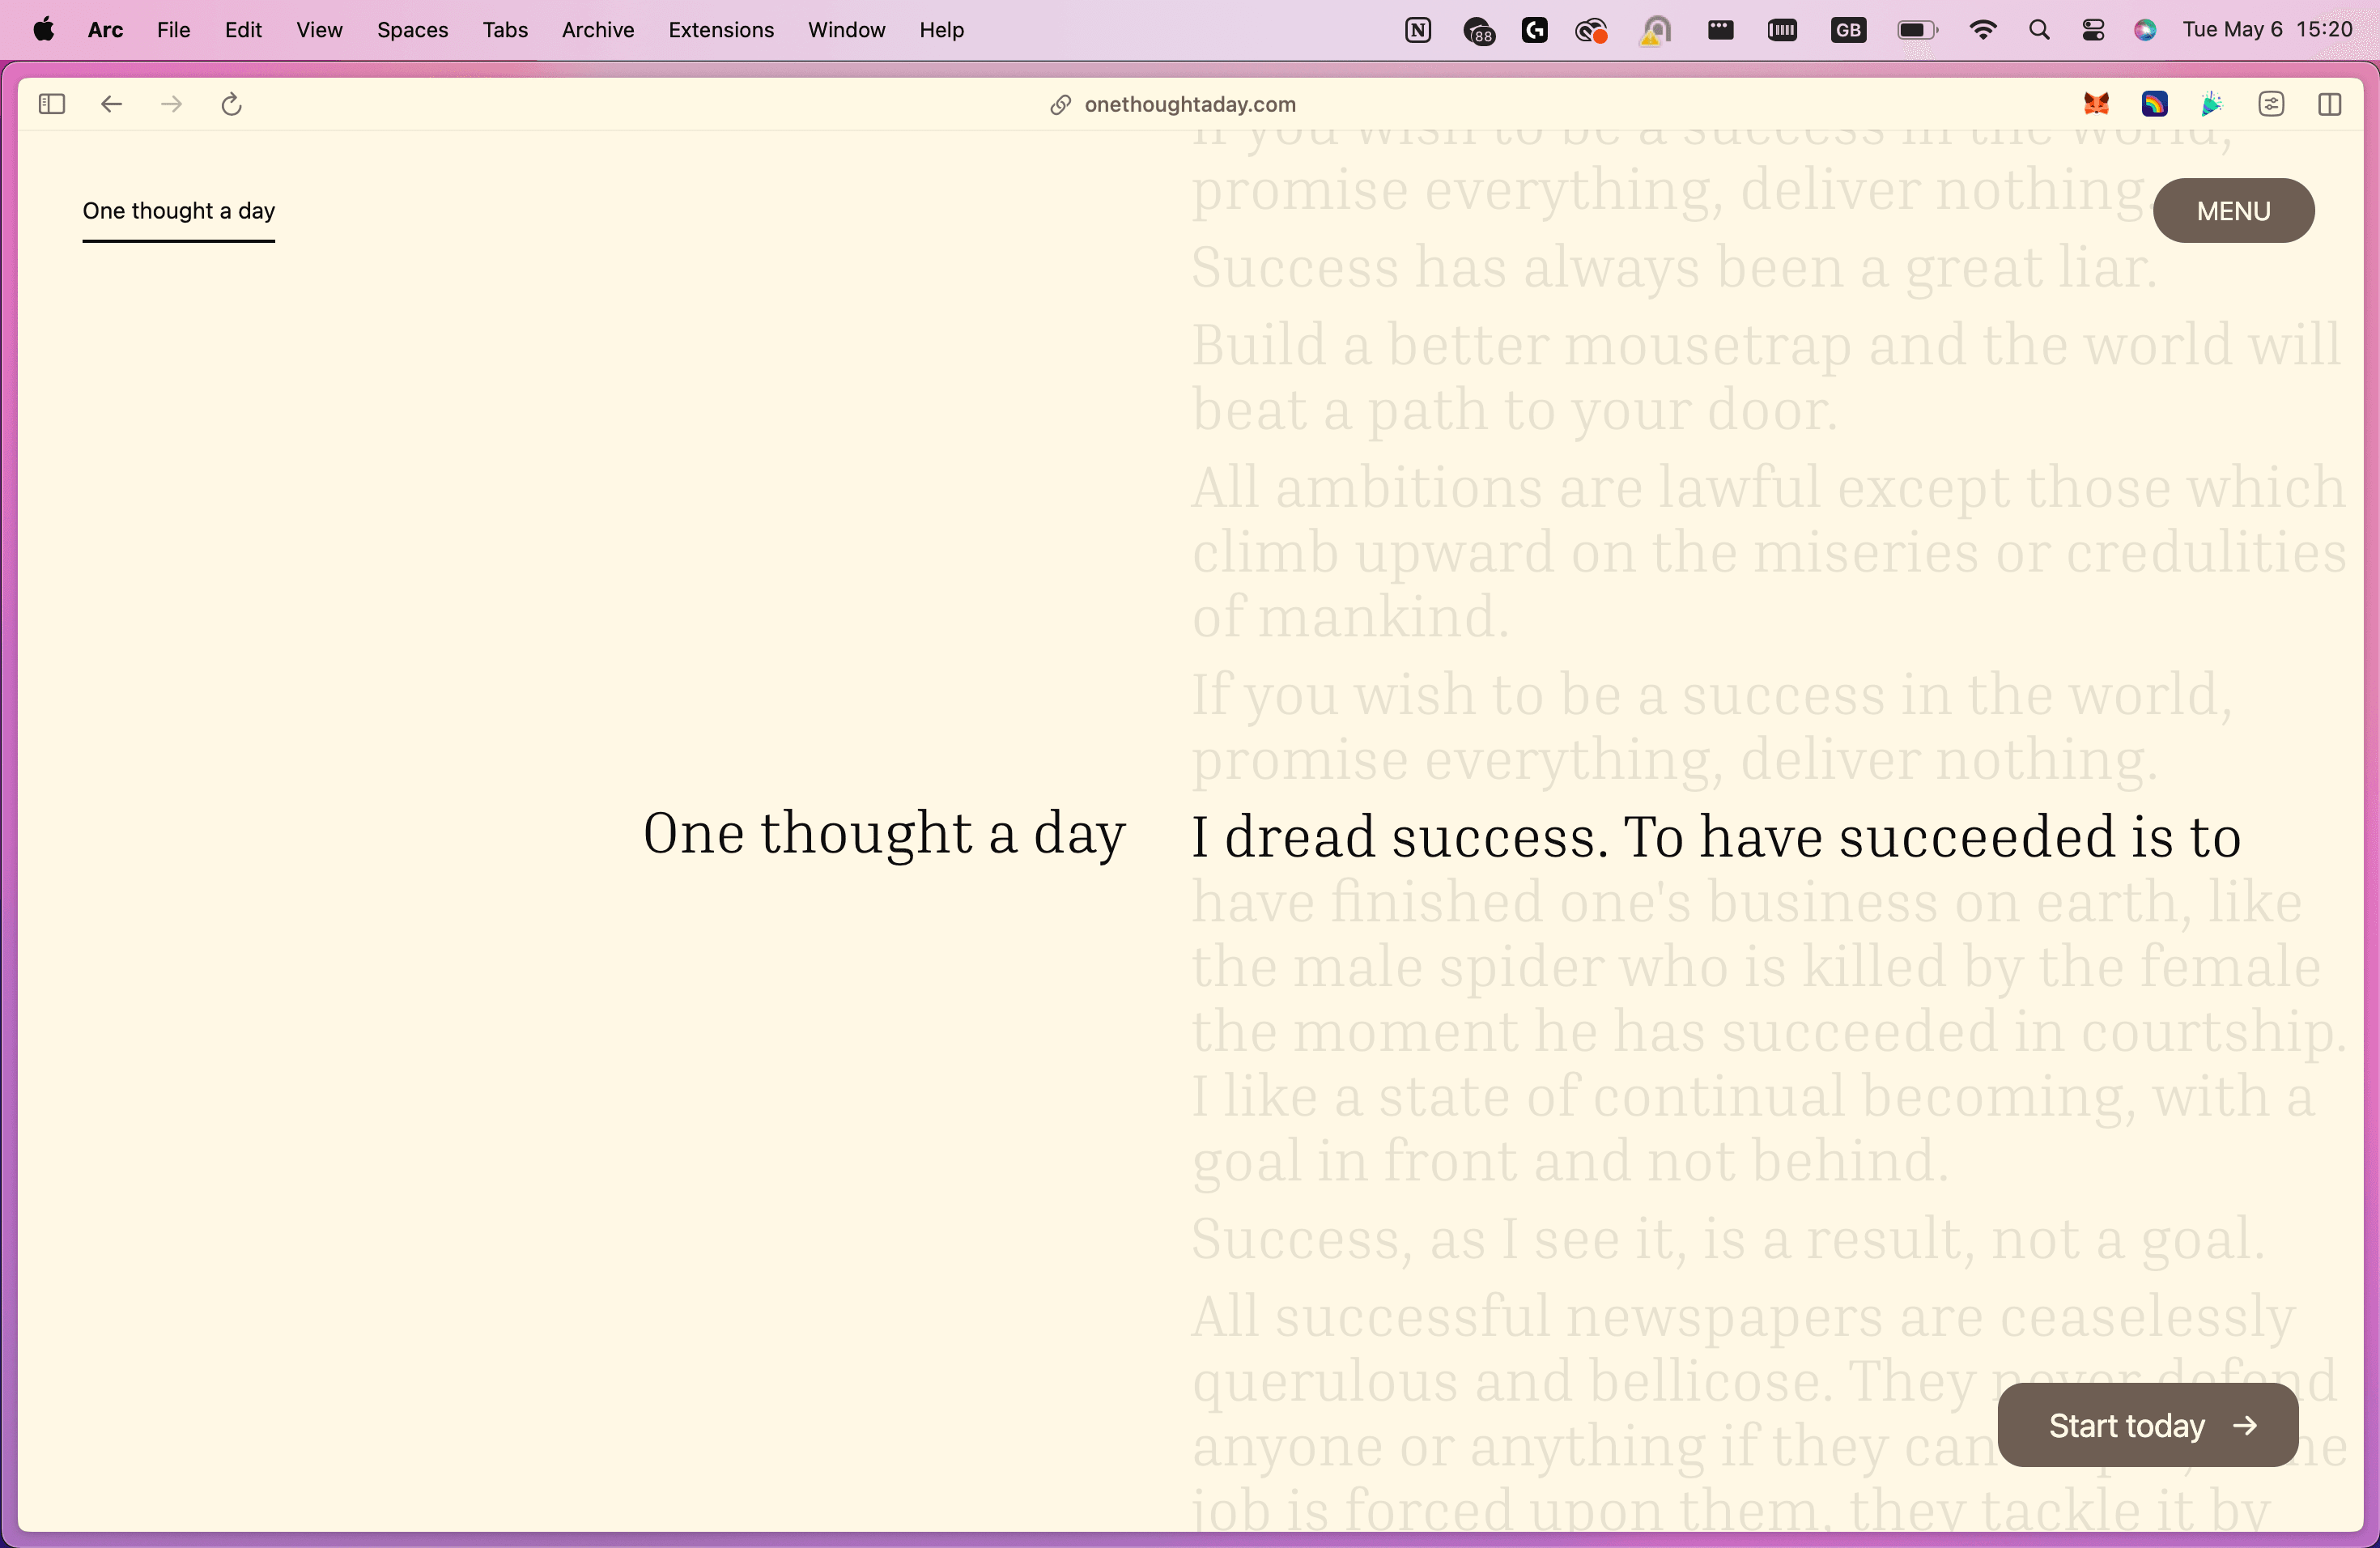Reload the page with refresh icon
The width and height of the screenshot is (2380, 1548).
pos(231,104)
